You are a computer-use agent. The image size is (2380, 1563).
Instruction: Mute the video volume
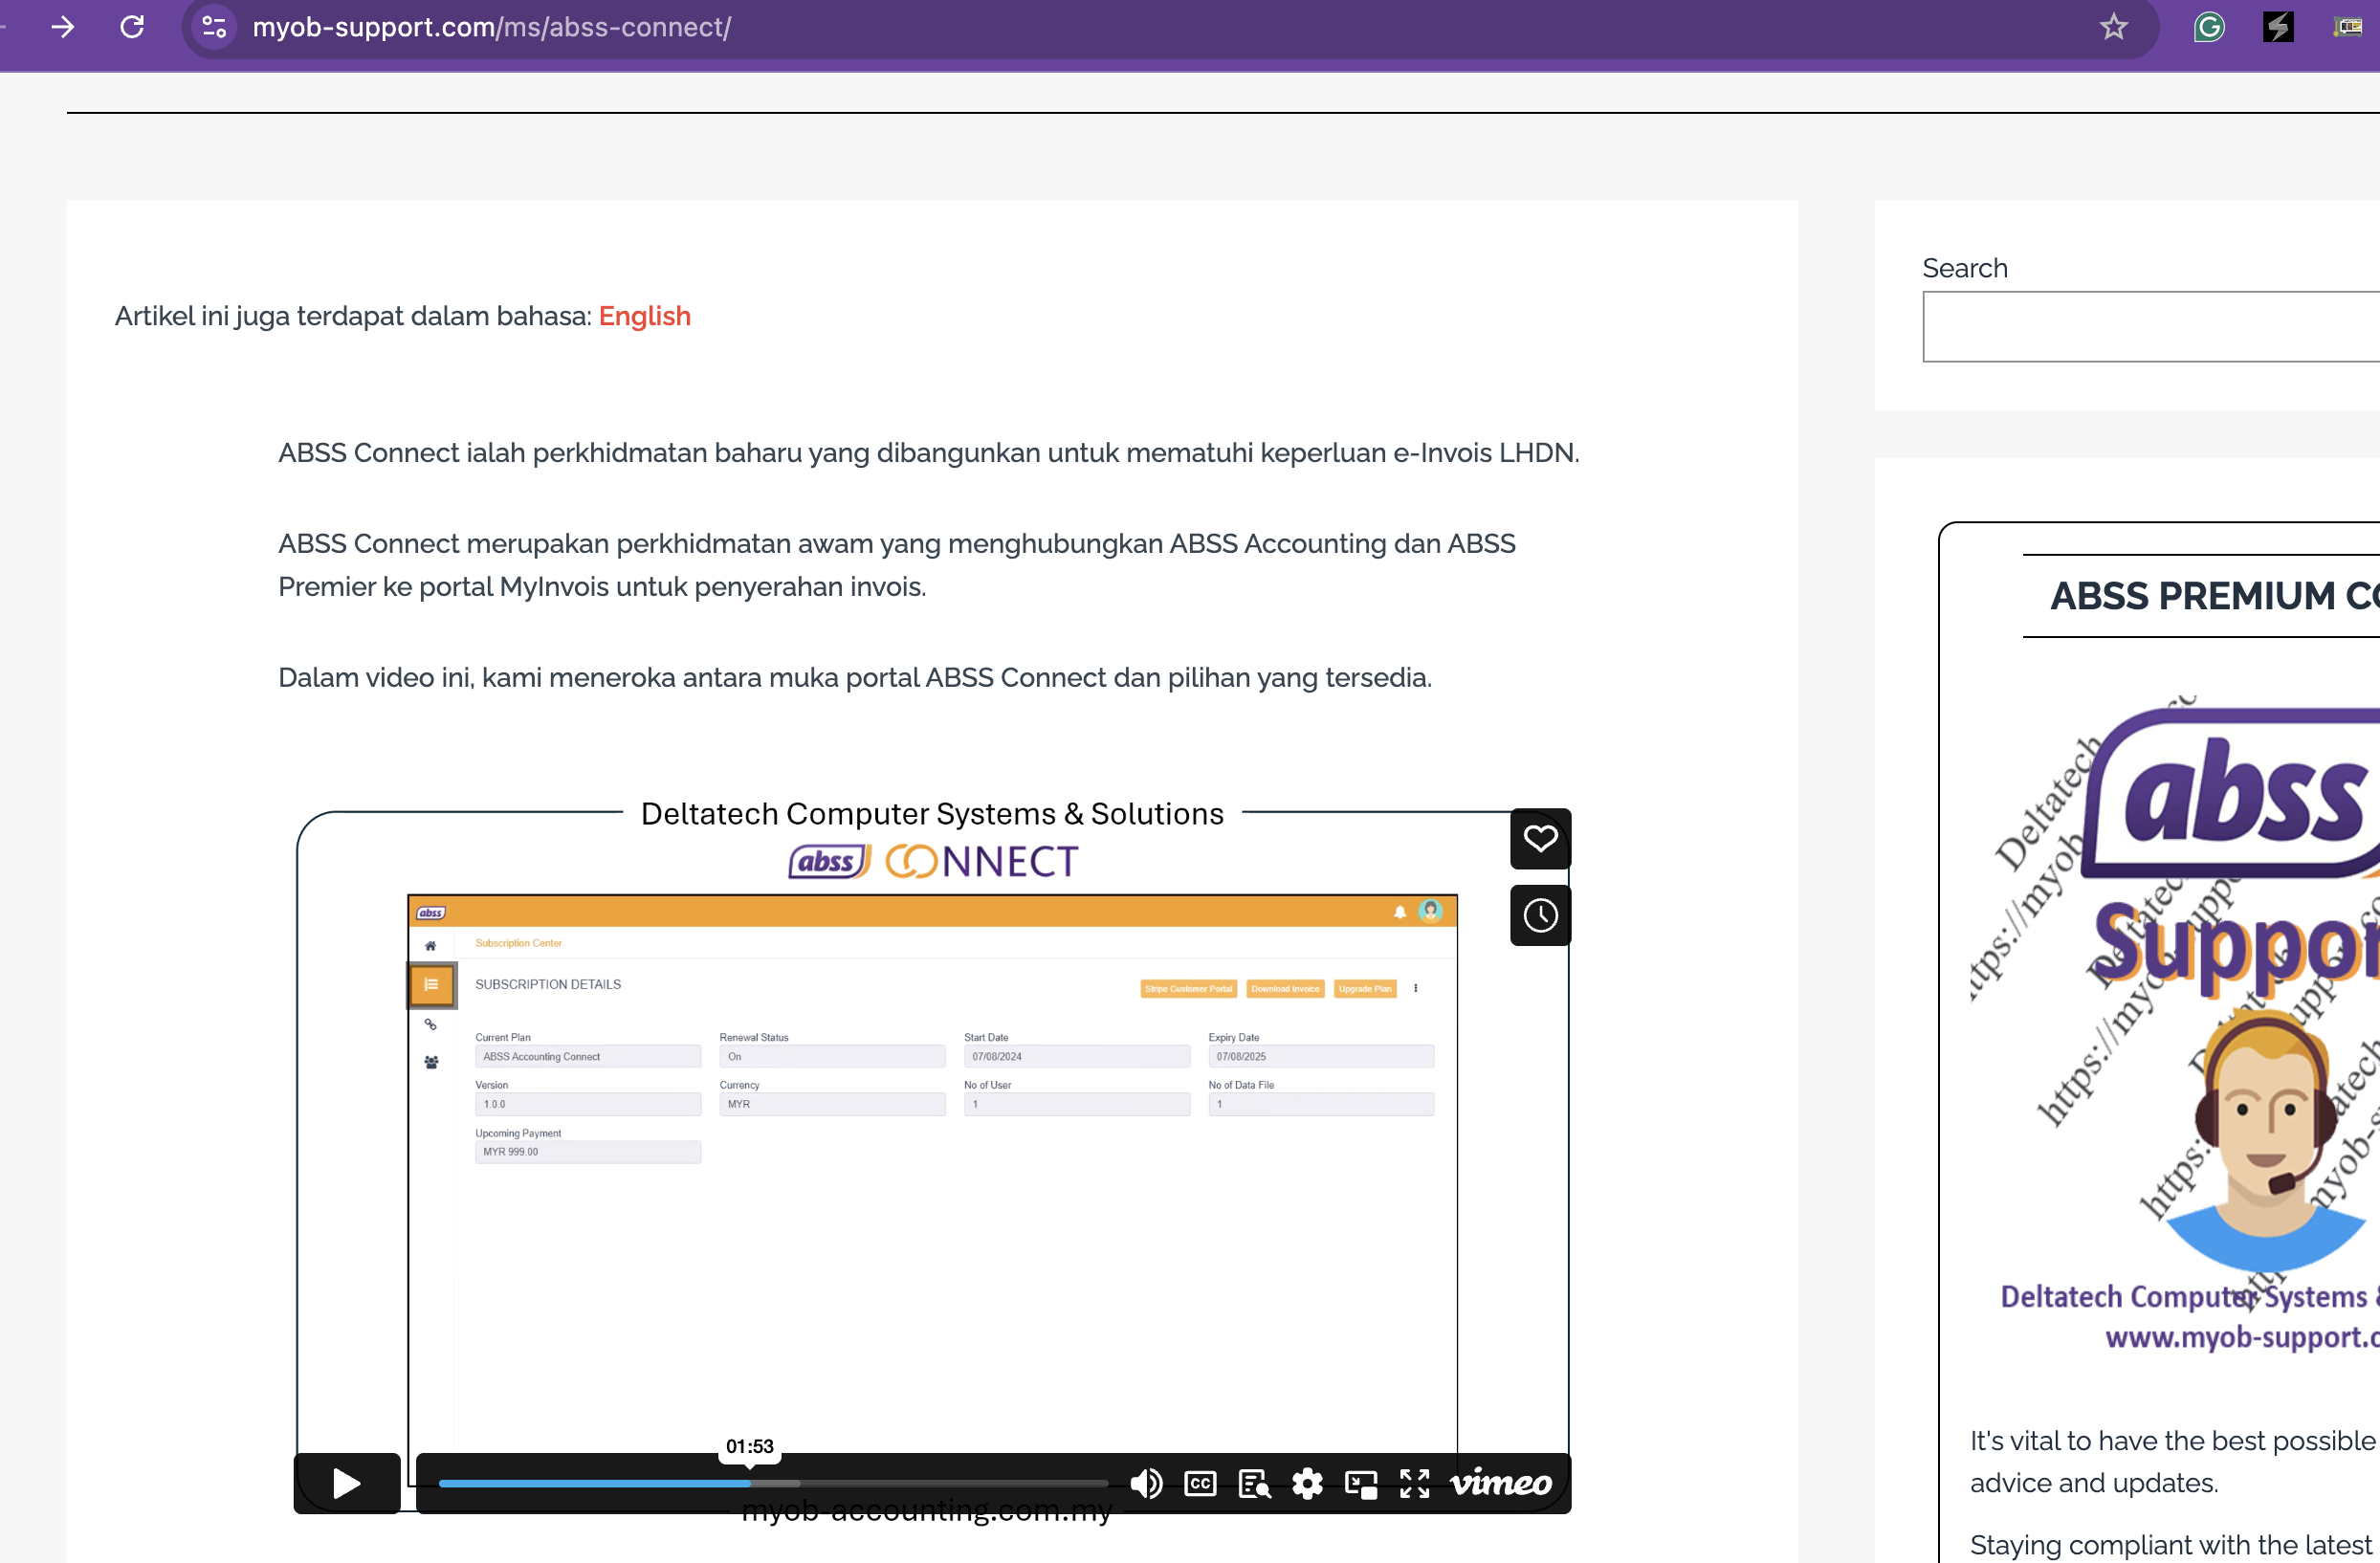(x=1146, y=1483)
